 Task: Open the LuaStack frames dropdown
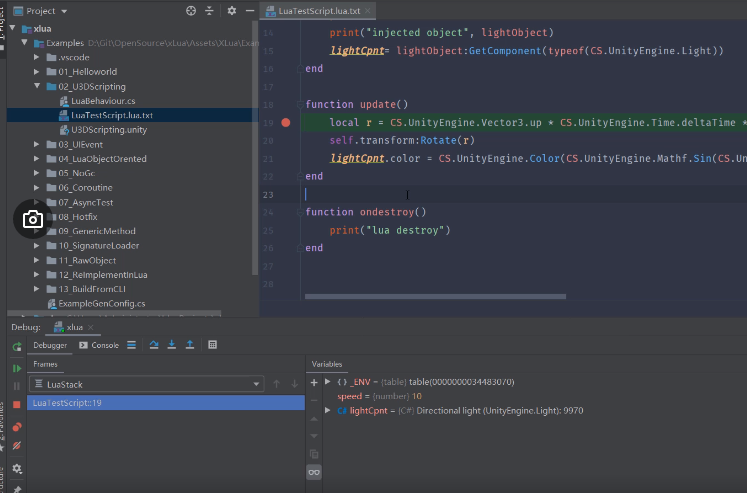pos(257,384)
